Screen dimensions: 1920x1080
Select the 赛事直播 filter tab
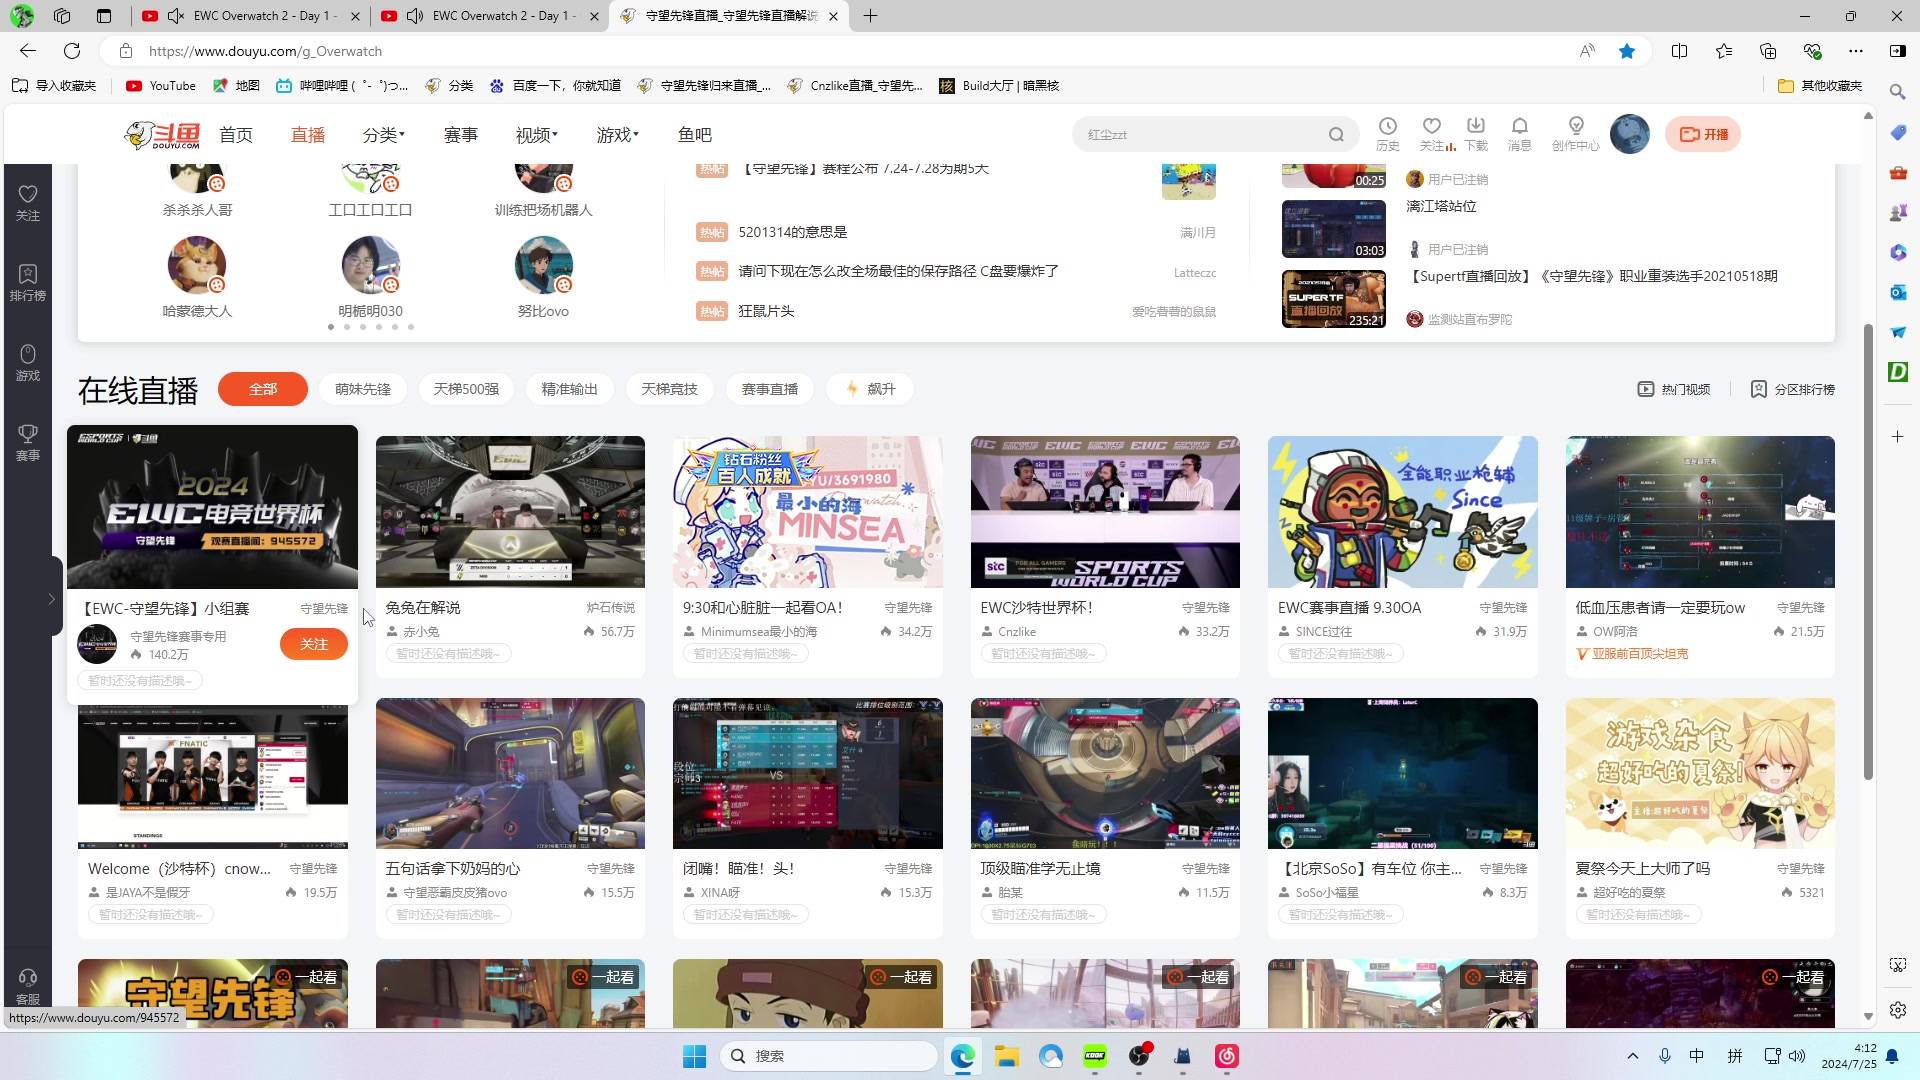coord(770,389)
